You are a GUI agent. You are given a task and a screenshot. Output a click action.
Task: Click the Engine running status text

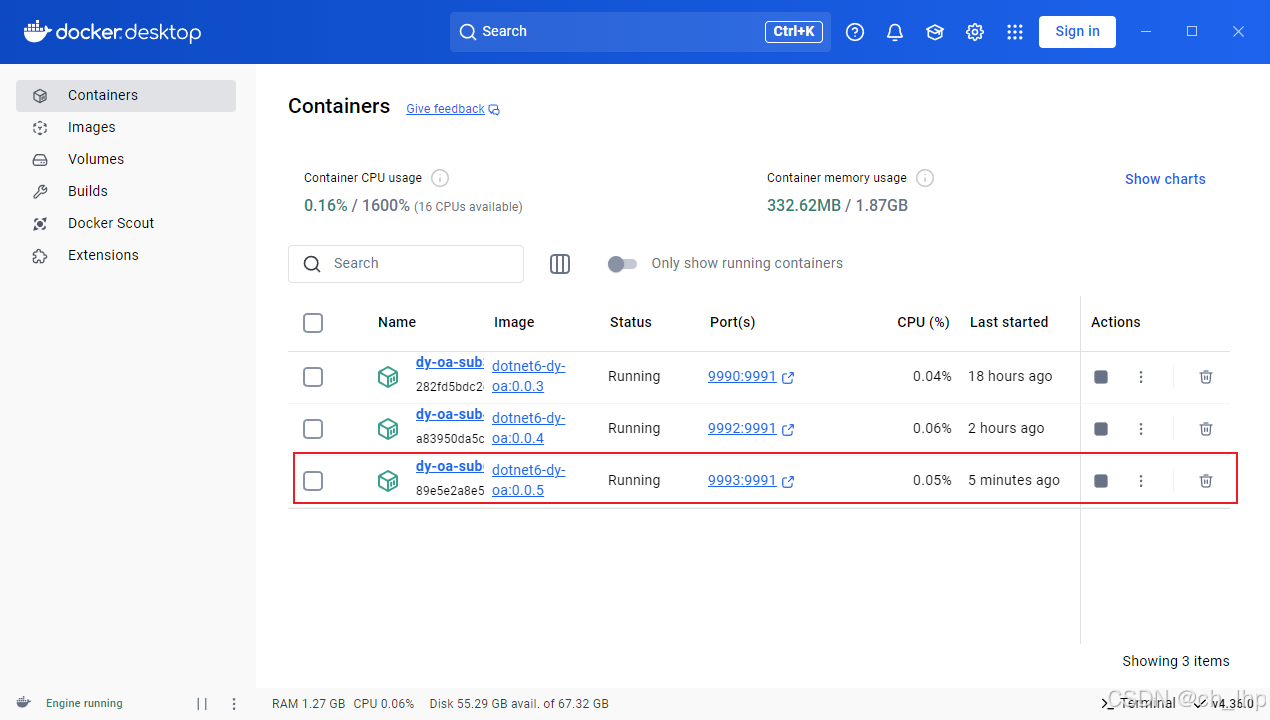[84, 704]
